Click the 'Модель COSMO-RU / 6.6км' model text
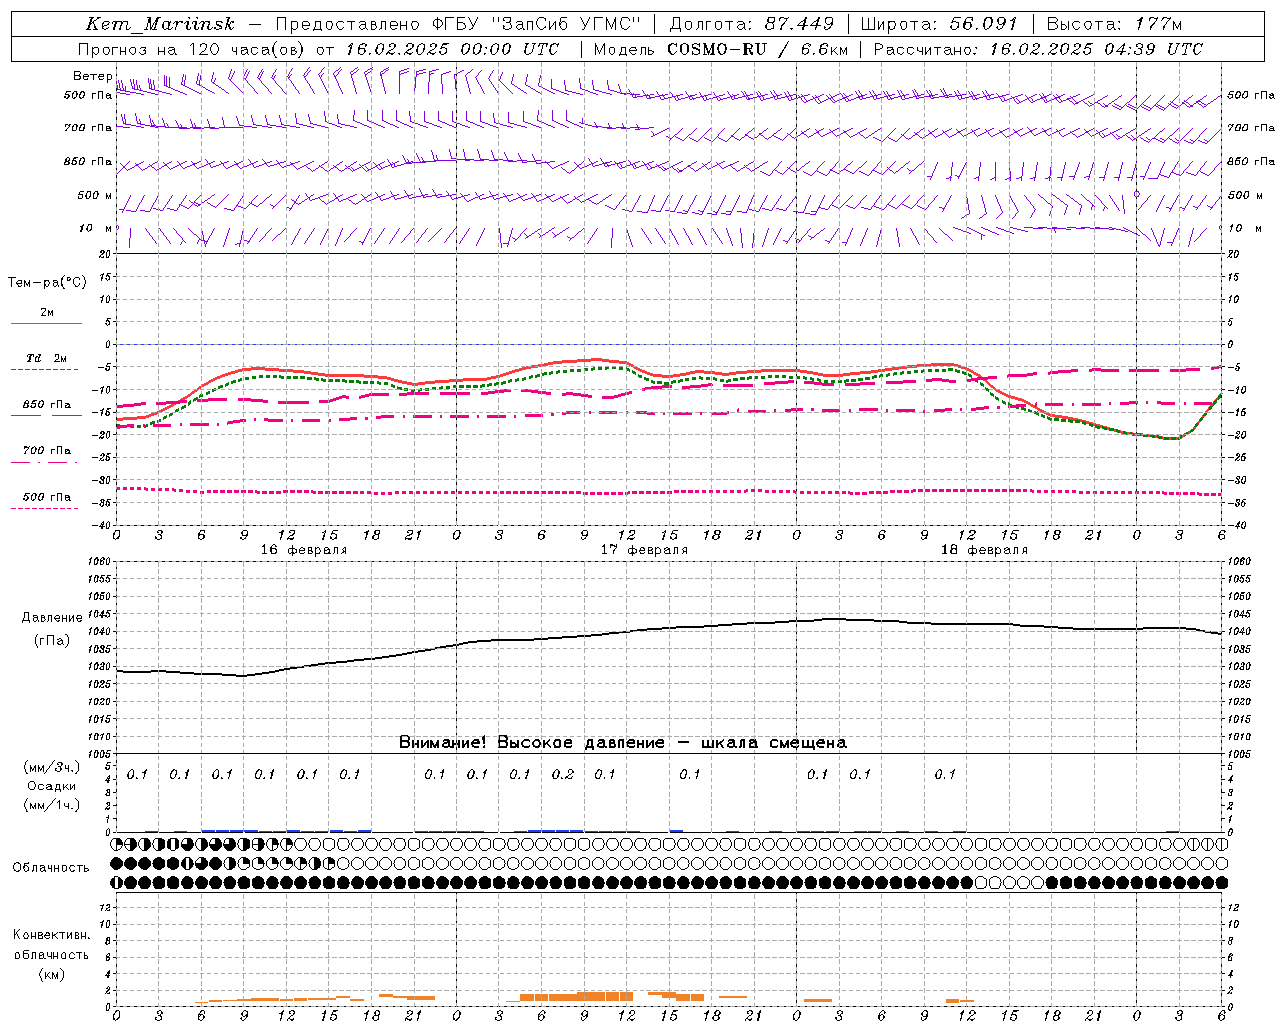Screen dimensions: 1280x1024 720,49
